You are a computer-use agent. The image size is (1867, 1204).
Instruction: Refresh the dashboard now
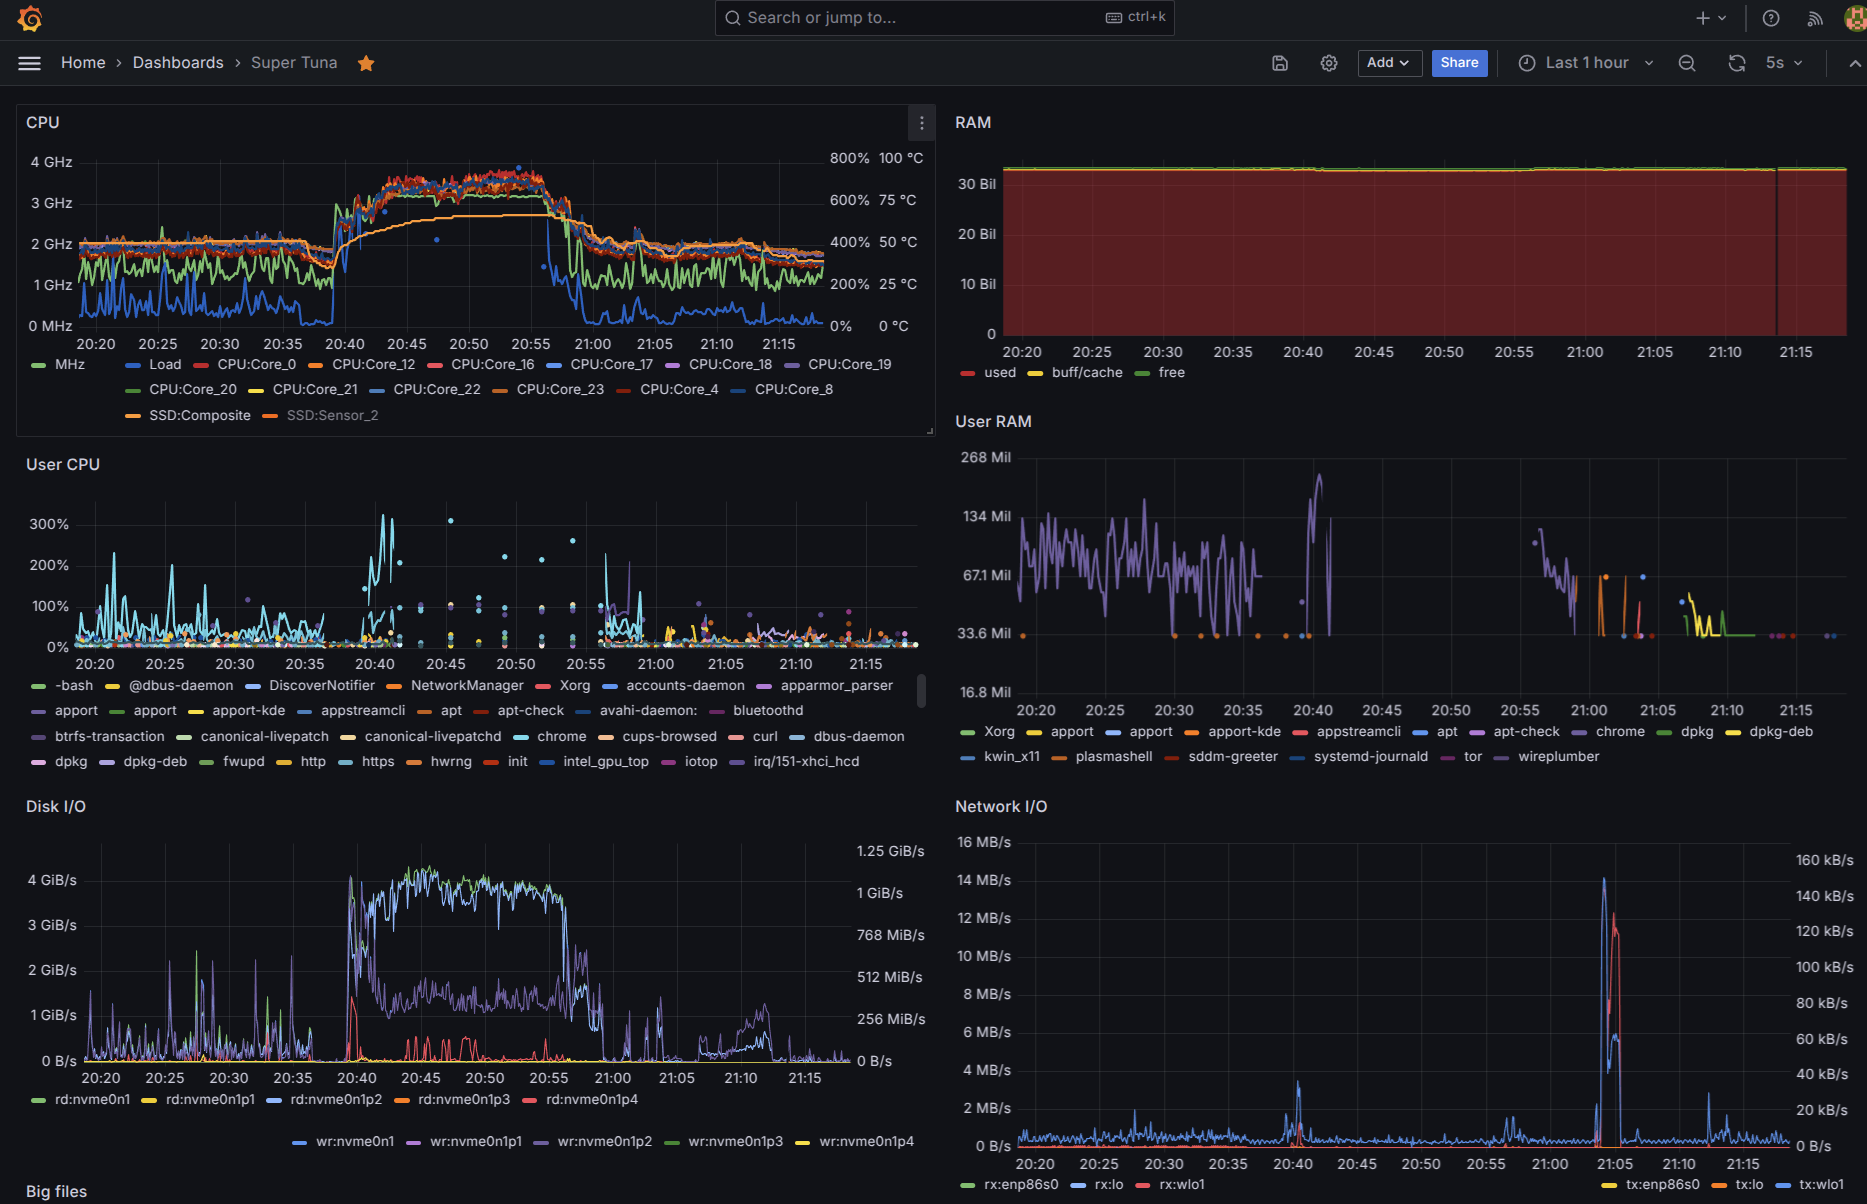pyautogui.click(x=1737, y=63)
